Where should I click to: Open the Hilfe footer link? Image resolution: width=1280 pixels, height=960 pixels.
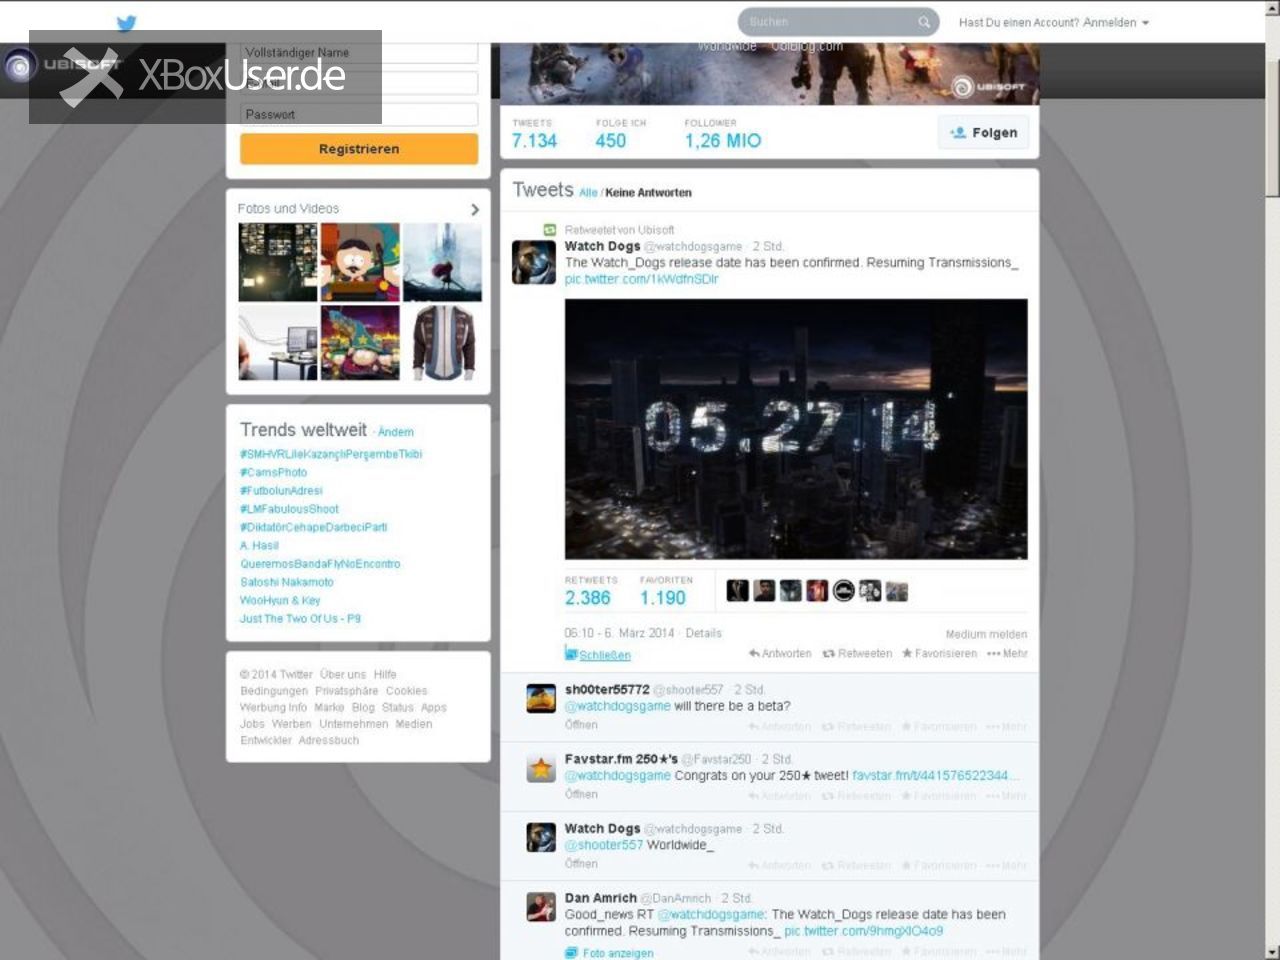tap(385, 675)
